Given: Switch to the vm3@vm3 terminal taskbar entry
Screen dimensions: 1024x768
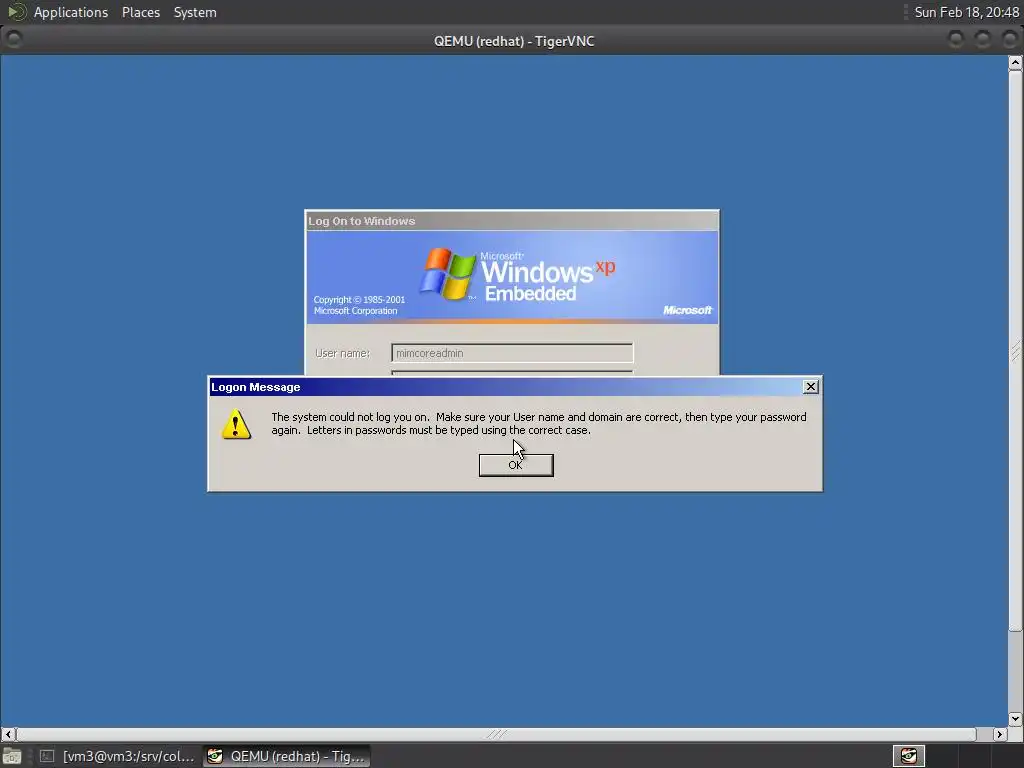Looking at the screenshot, I should click(118, 756).
